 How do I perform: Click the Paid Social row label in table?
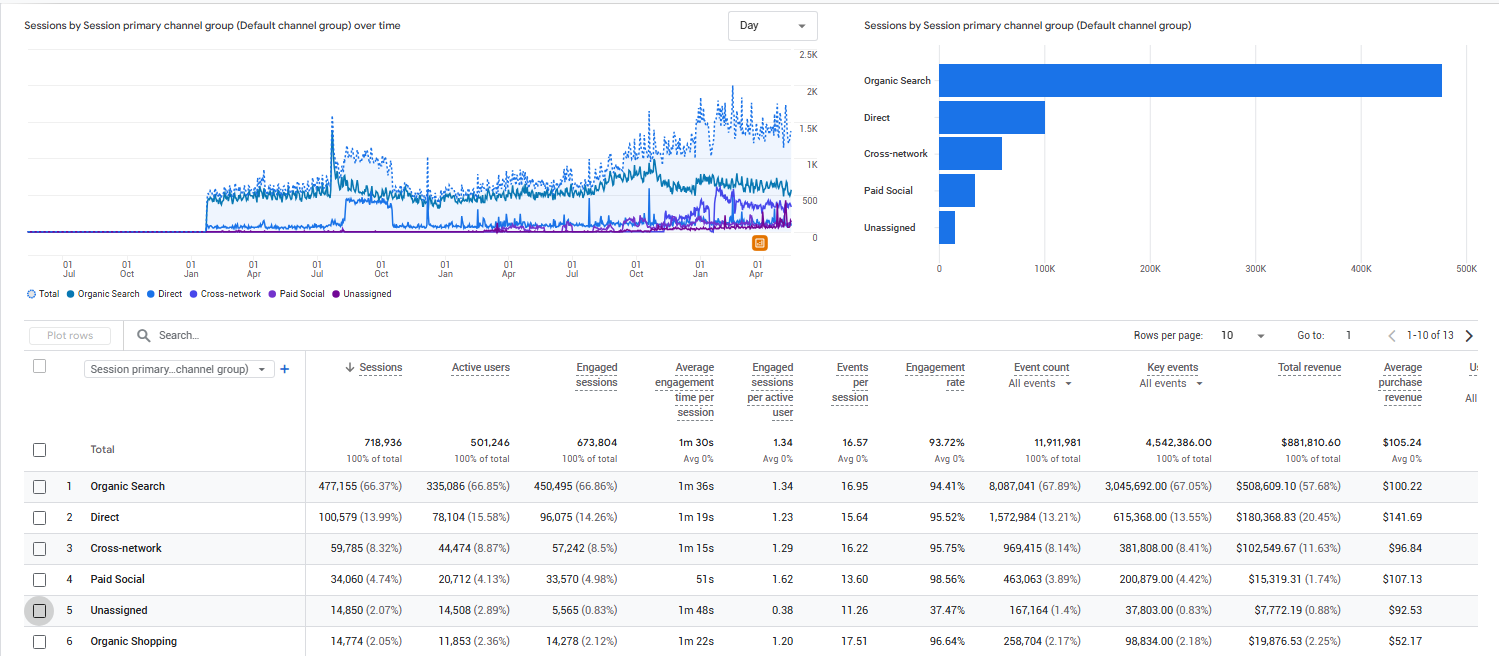pyautogui.click(x=117, y=580)
